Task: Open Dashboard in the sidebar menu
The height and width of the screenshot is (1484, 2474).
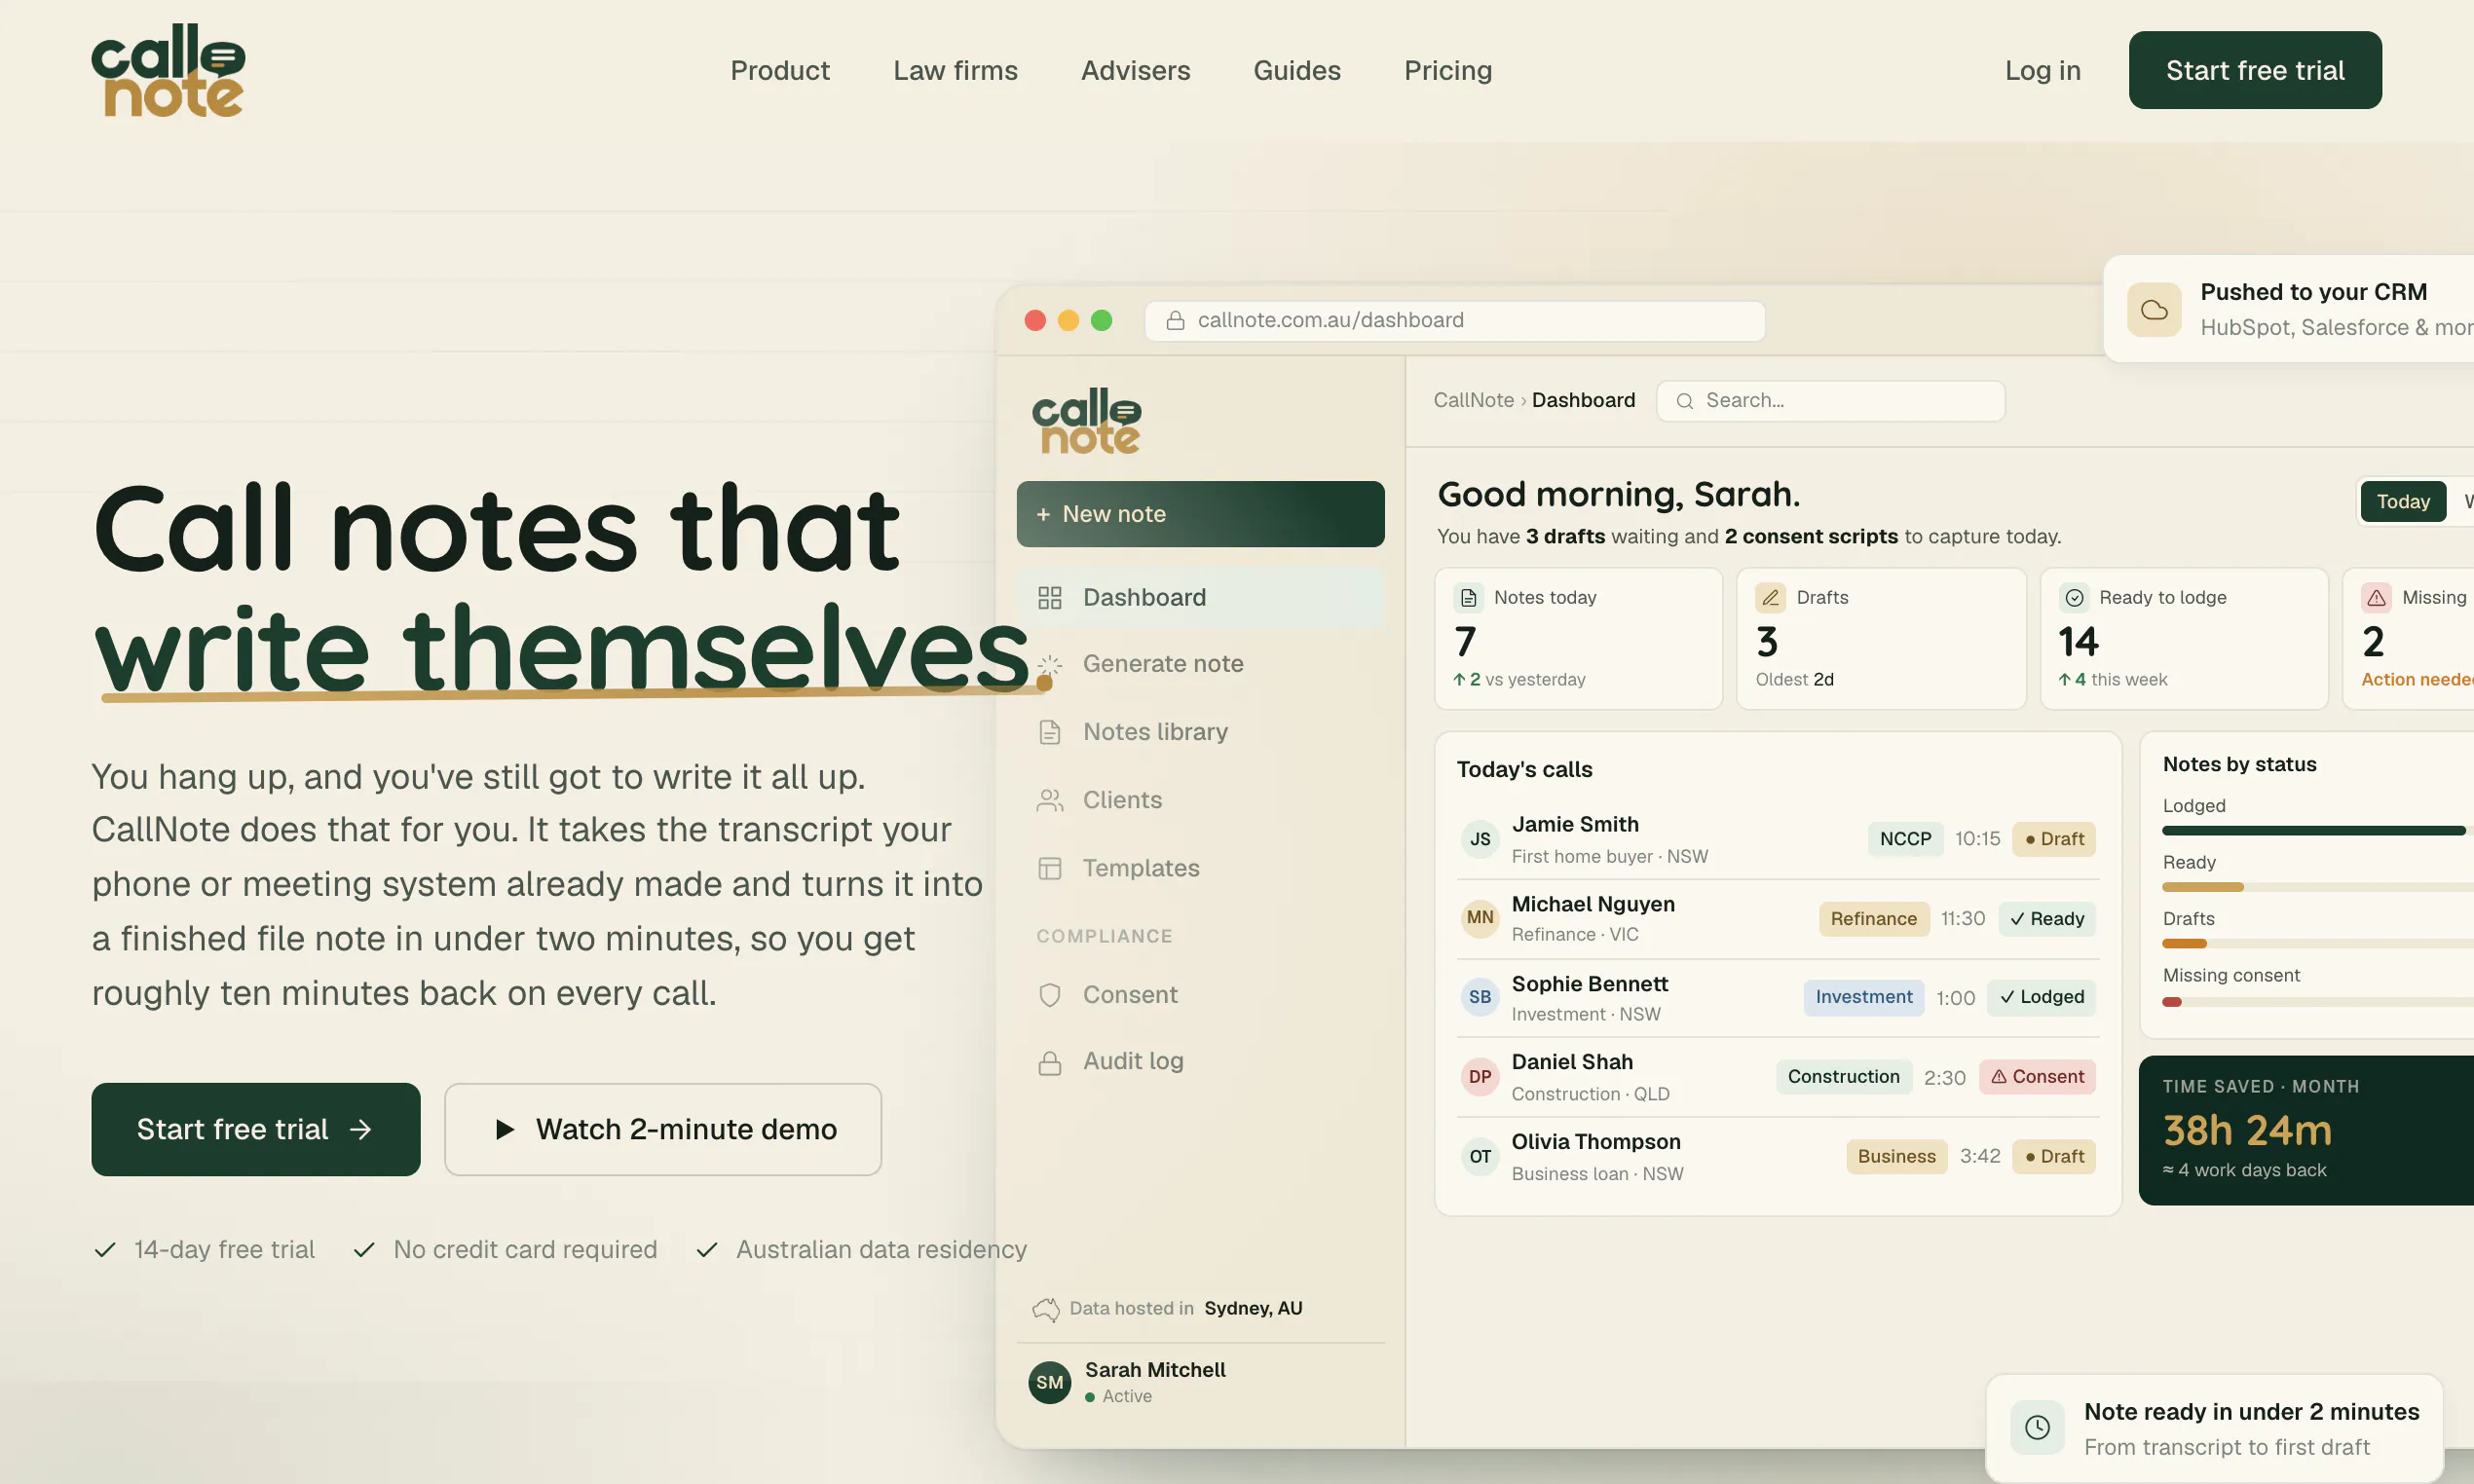Action: [x=1200, y=598]
